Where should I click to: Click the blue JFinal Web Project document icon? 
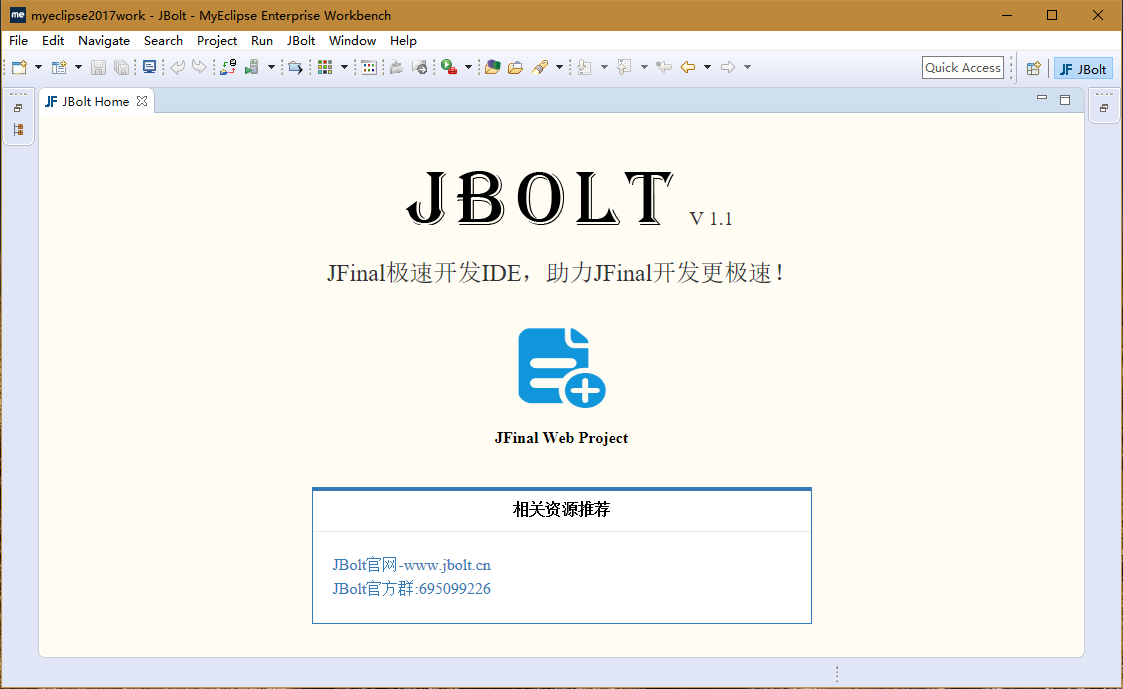(x=562, y=367)
